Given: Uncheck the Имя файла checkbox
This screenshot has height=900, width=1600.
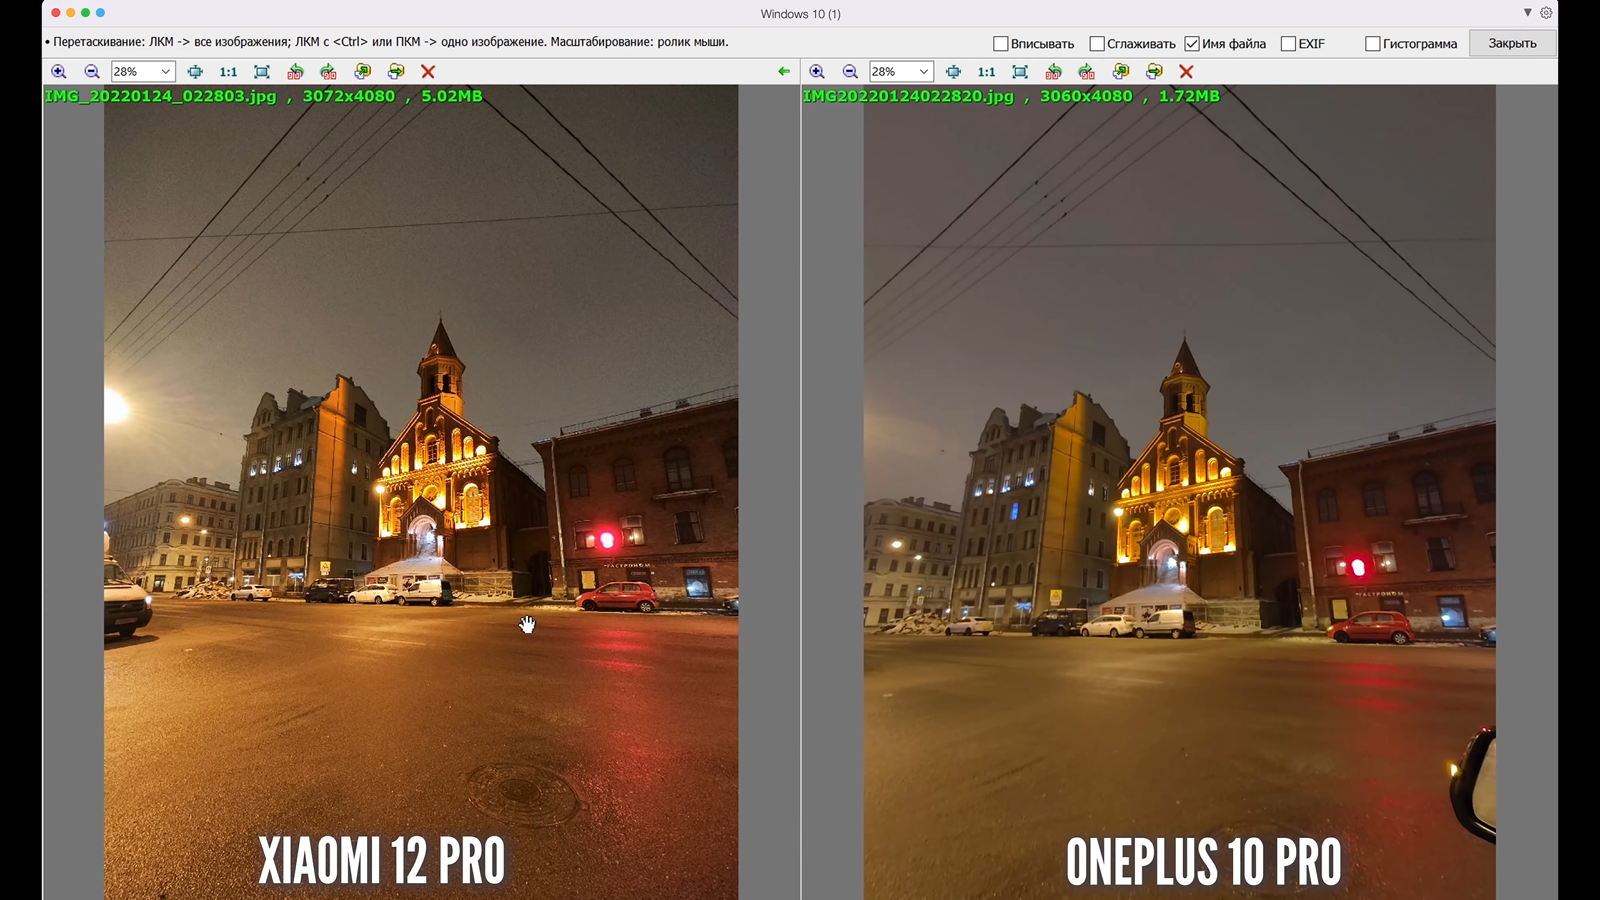Looking at the screenshot, I should [x=1192, y=44].
